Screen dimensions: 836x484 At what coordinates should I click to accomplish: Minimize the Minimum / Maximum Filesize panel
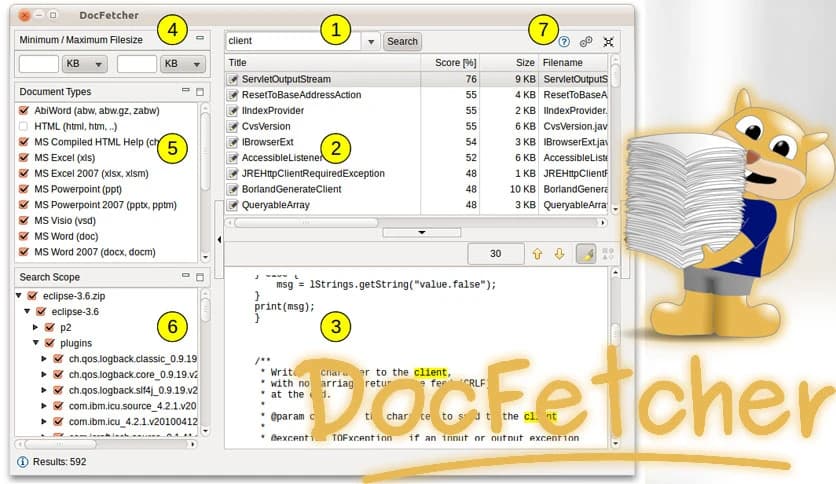tap(200, 38)
